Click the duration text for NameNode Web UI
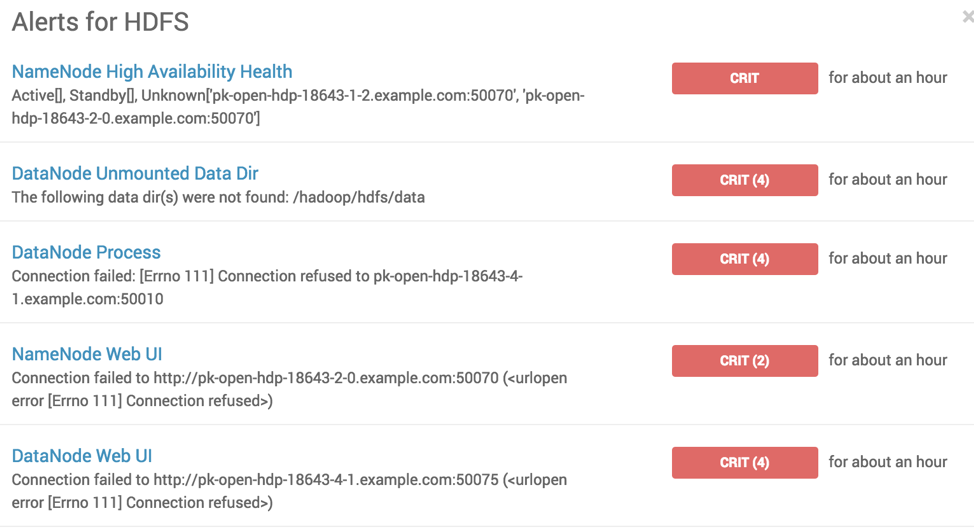Screen dimensions: 974x529 point(887,360)
